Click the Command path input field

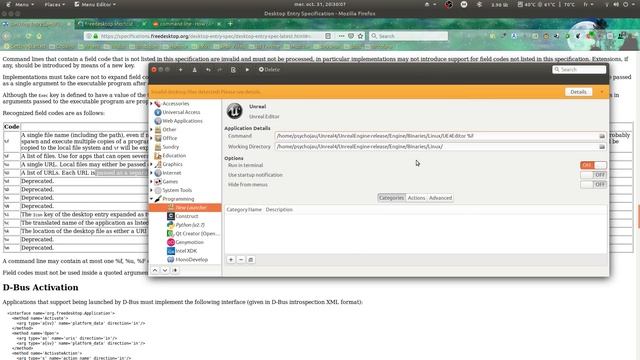[436, 136]
